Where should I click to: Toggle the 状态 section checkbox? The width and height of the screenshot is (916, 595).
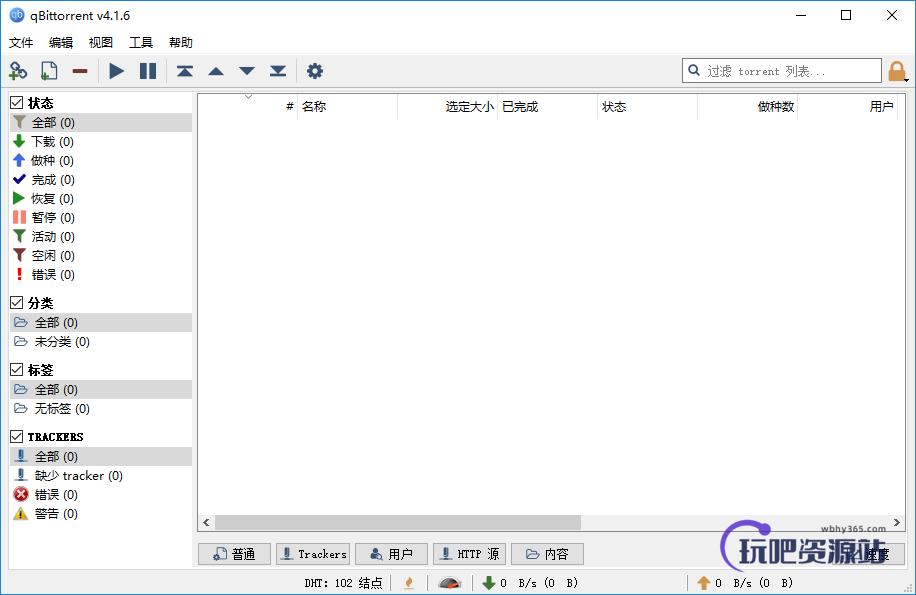click(x=17, y=103)
